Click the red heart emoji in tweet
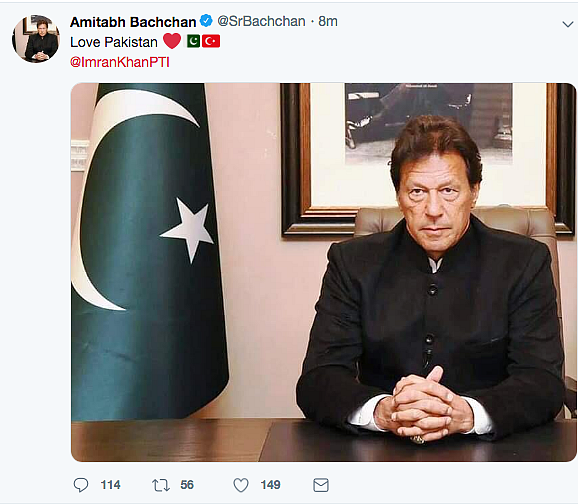Viewport: 578px width, 504px height. point(172,41)
